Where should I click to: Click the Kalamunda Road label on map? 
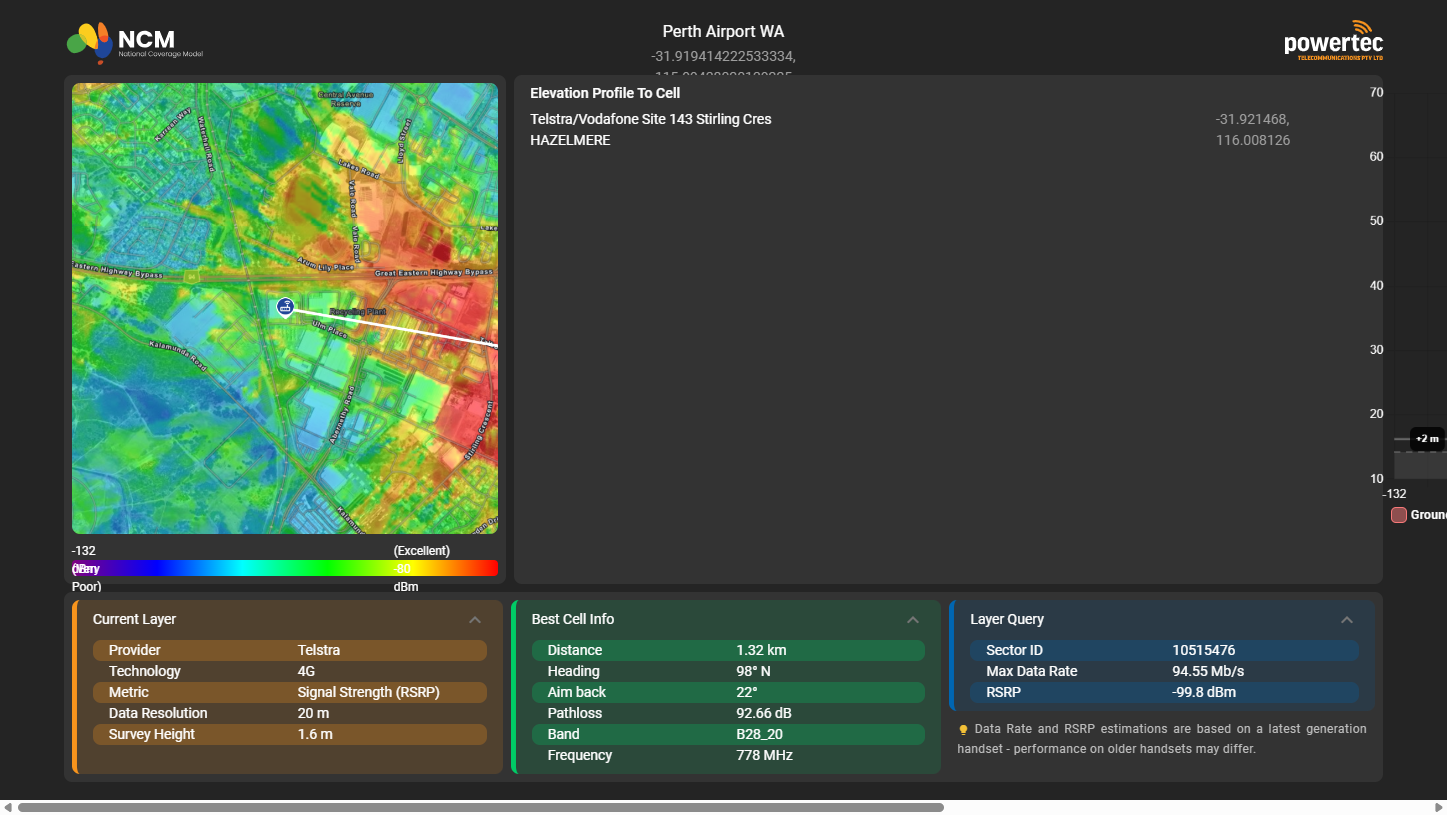179,357
